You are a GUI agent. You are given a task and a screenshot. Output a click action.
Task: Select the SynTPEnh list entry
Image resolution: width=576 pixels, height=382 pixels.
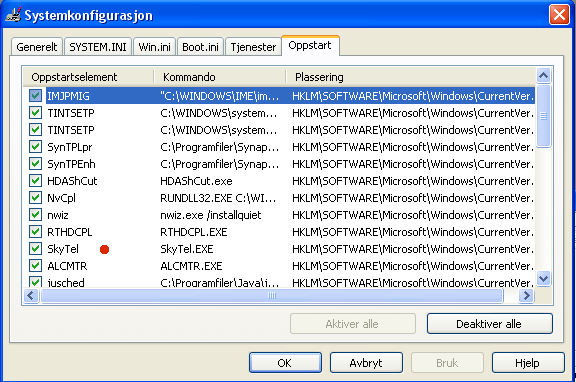(71, 164)
